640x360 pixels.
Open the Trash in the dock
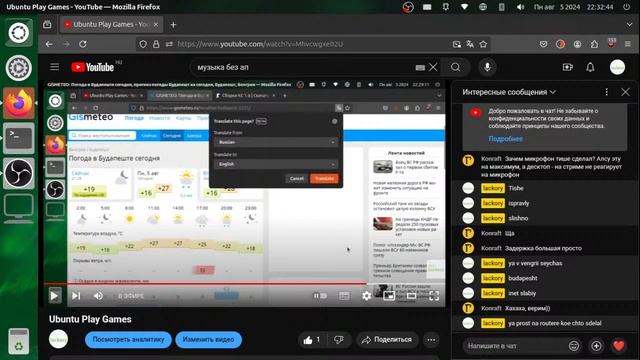[19, 341]
